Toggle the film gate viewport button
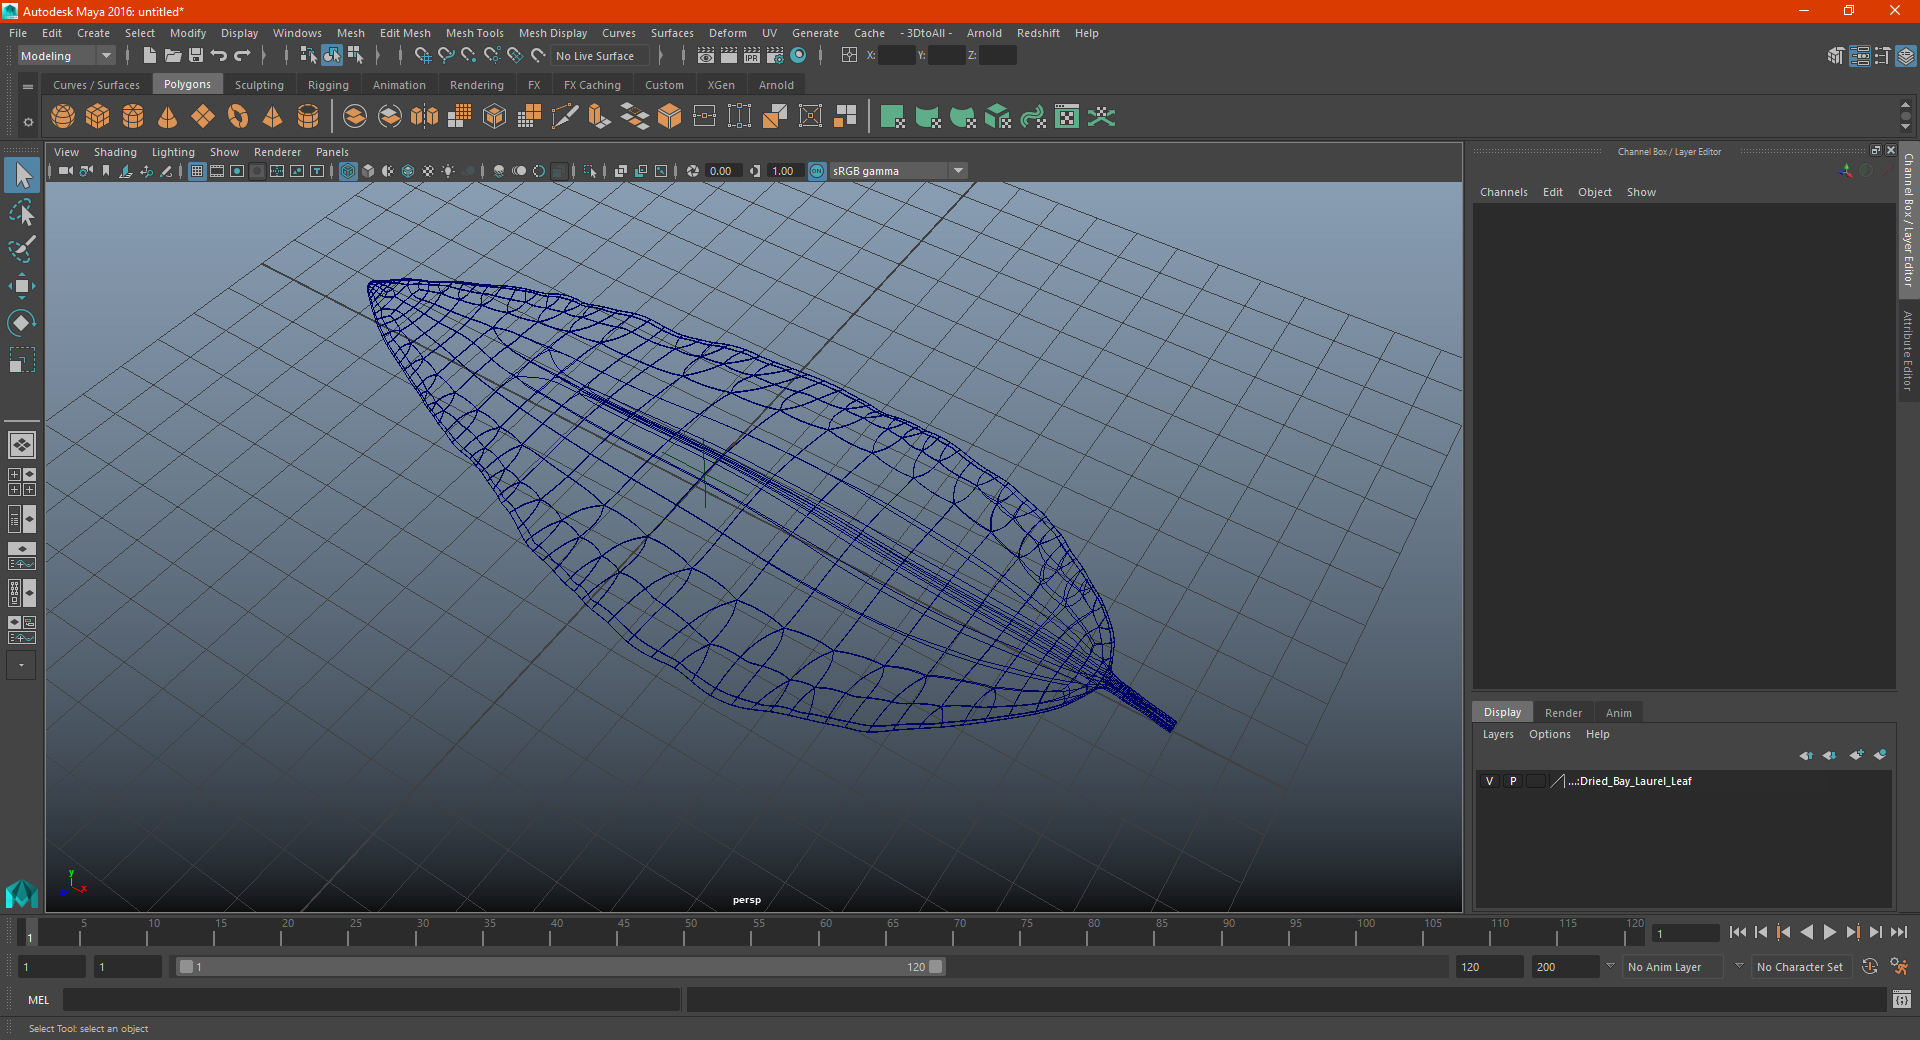Screen dimensions: 1920x1040 (217, 171)
